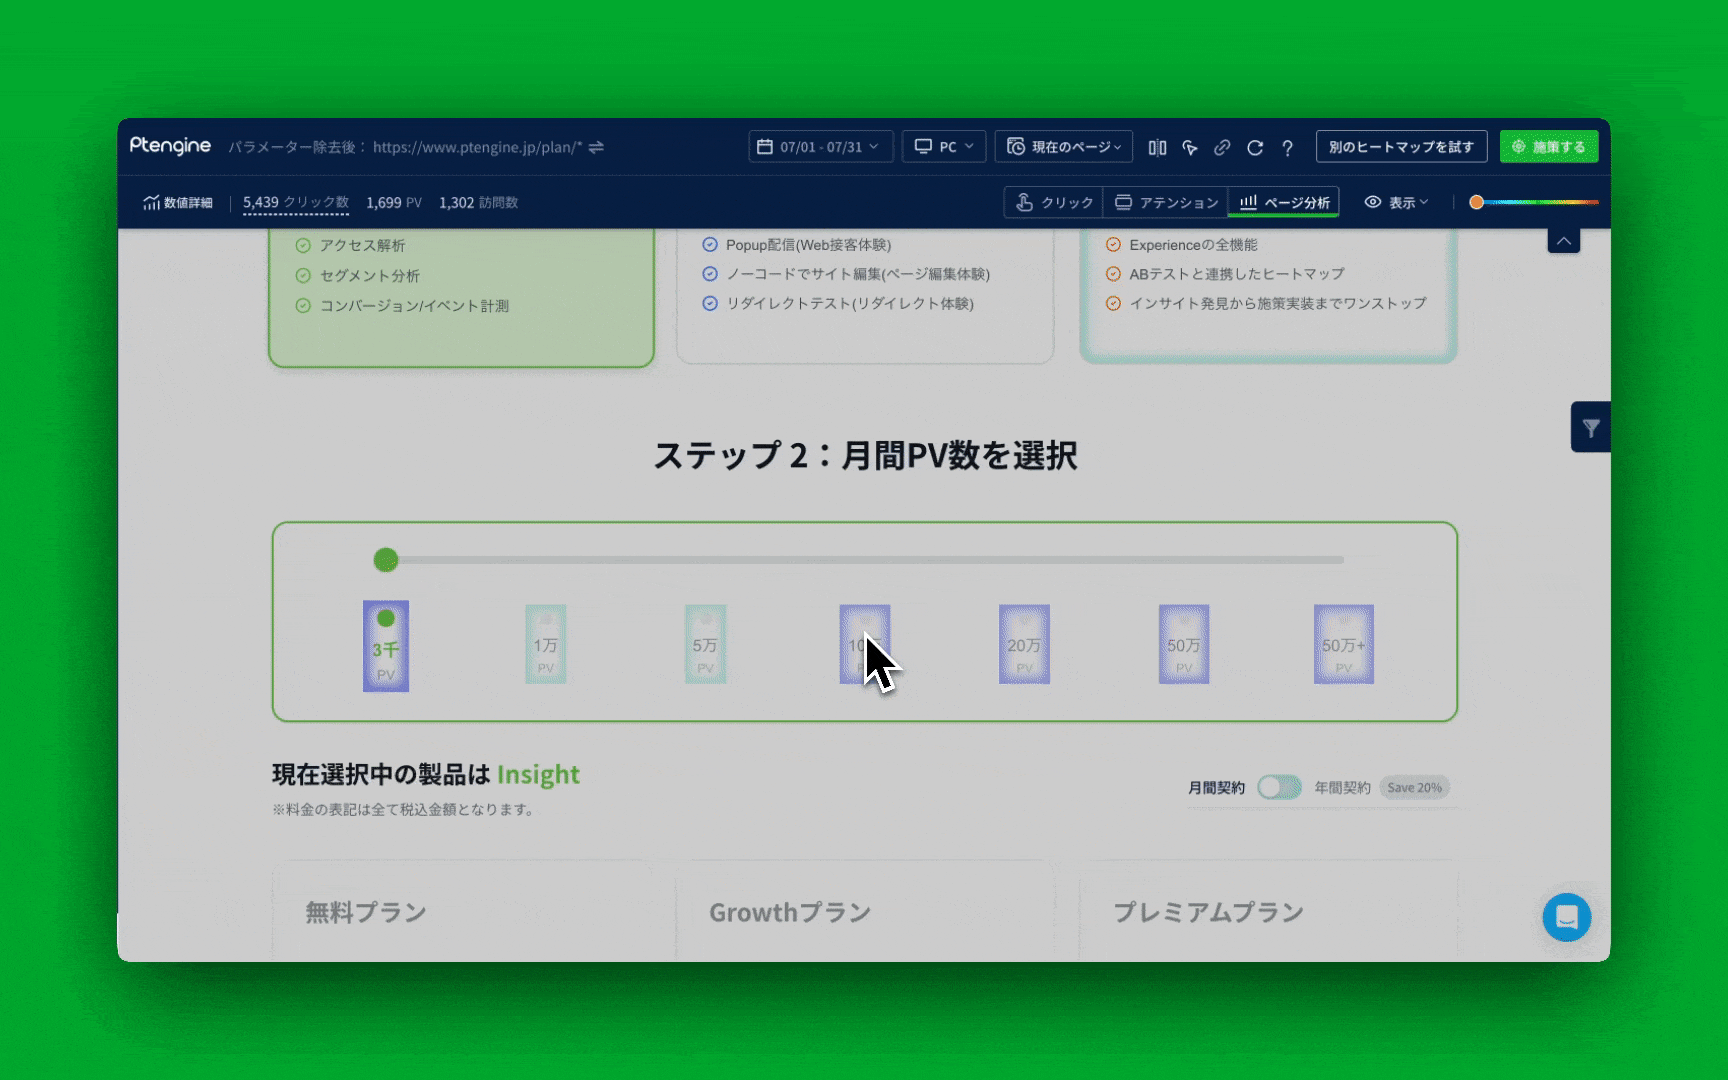The width and height of the screenshot is (1728, 1080).
Task: Open help via question mark icon
Action: pos(1288,147)
